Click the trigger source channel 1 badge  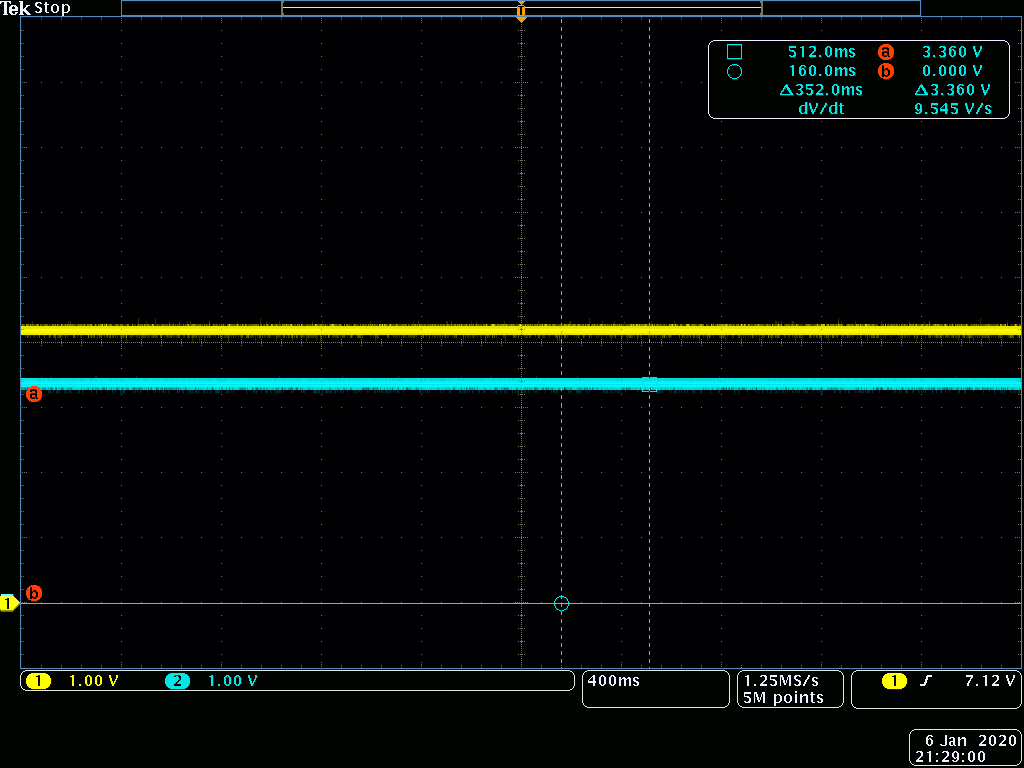(x=894, y=681)
